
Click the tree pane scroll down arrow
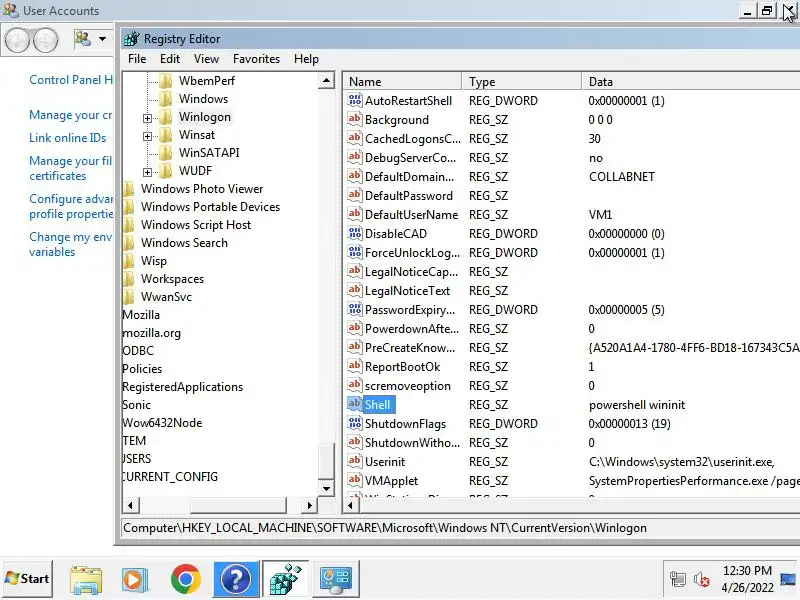[326, 489]
